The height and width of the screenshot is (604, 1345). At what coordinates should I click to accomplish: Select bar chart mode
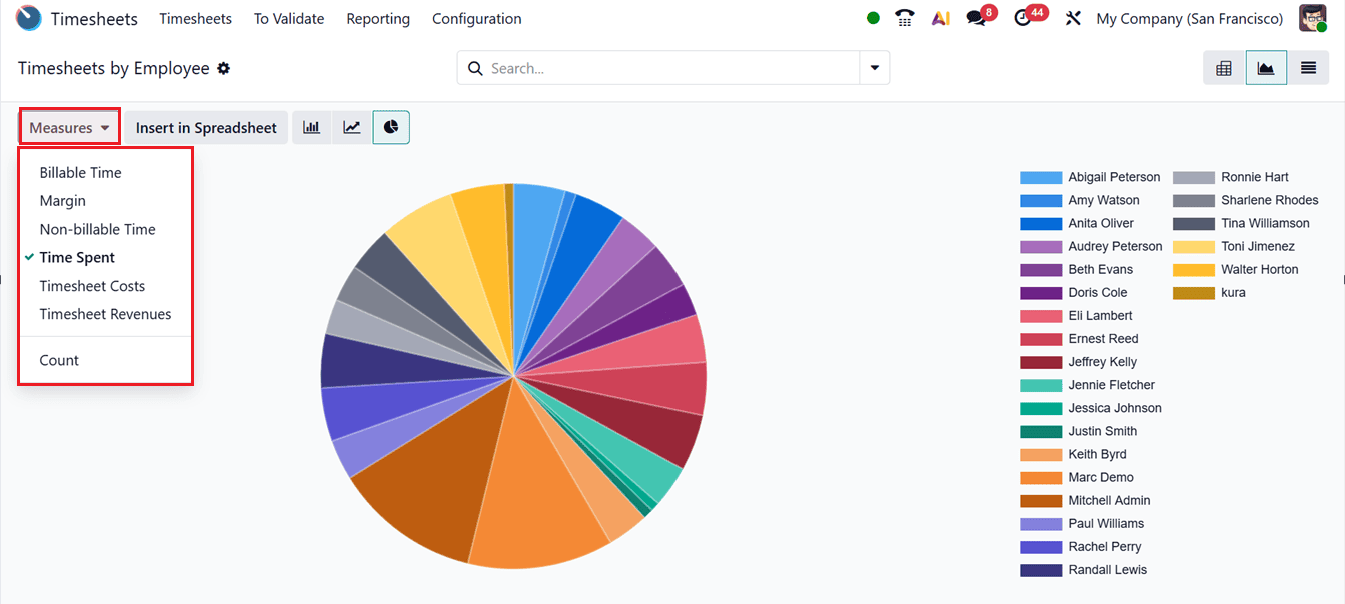pyautogui.click(x=312, y=127)
